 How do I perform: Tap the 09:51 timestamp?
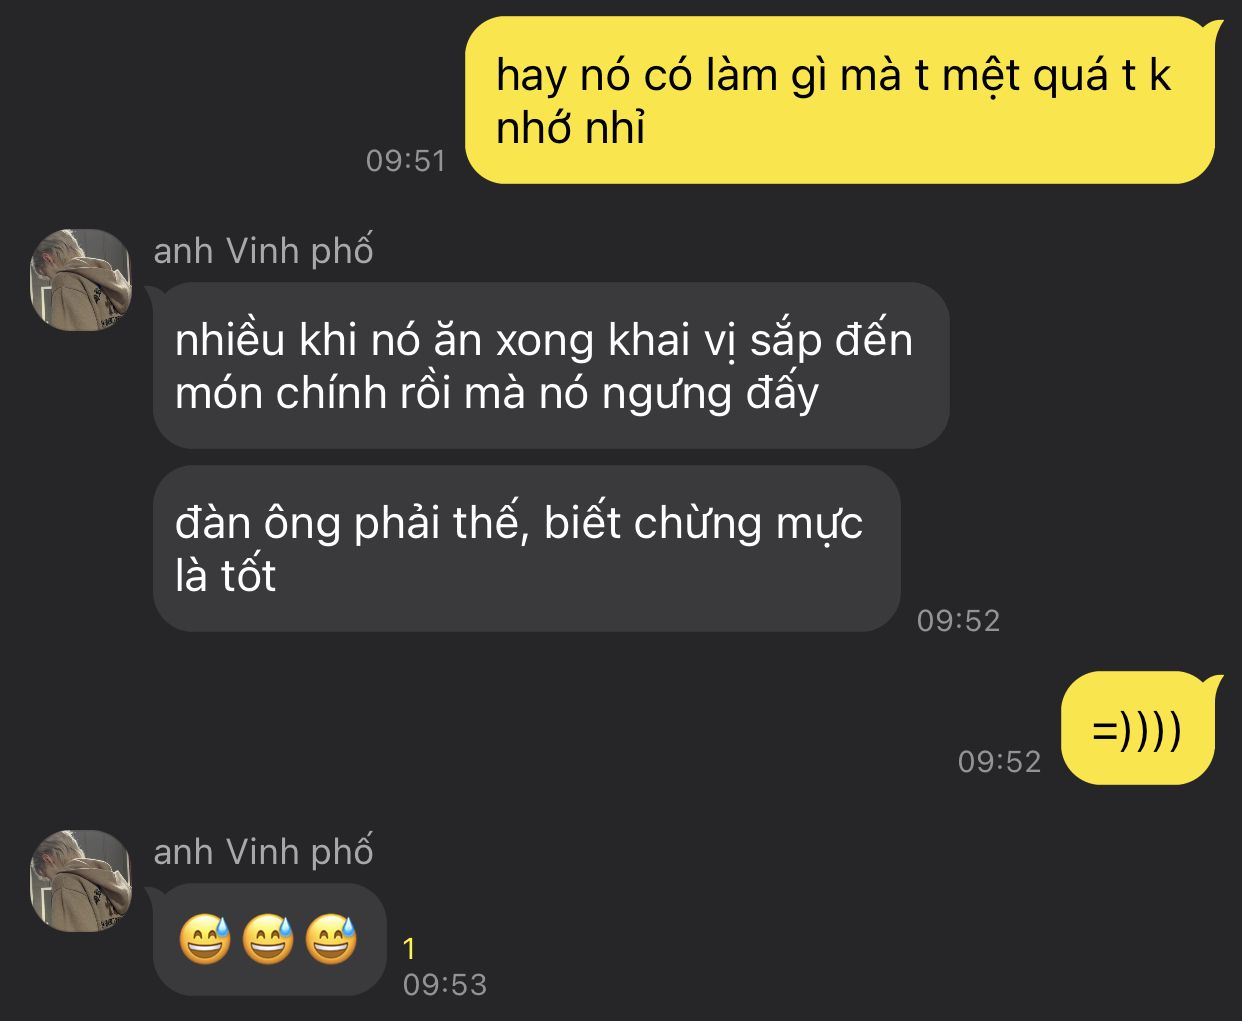click(405, 161)
